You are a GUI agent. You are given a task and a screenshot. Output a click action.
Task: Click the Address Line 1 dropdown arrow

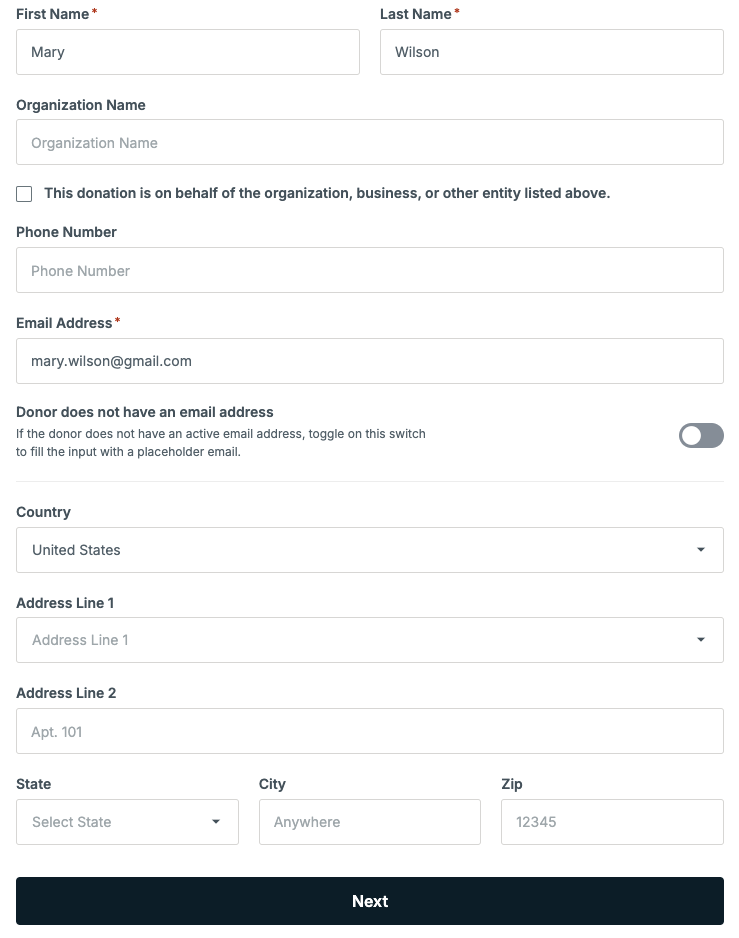[701, 640]
